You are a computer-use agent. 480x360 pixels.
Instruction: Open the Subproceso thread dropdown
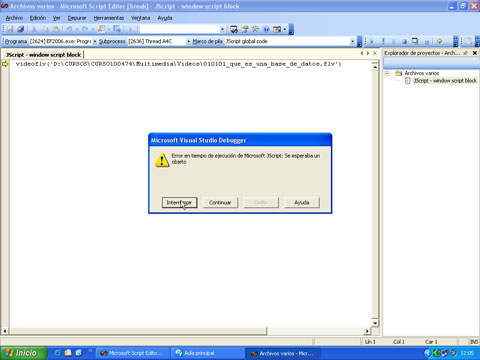pyautogui.click(x=188, y=41)
